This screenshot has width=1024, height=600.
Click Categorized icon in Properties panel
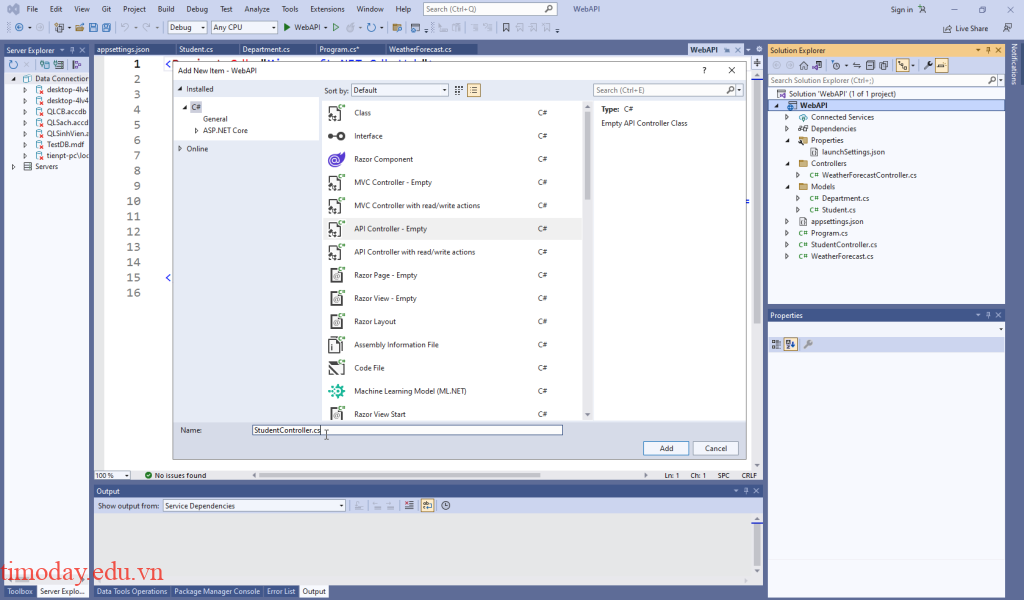(776, 344)
